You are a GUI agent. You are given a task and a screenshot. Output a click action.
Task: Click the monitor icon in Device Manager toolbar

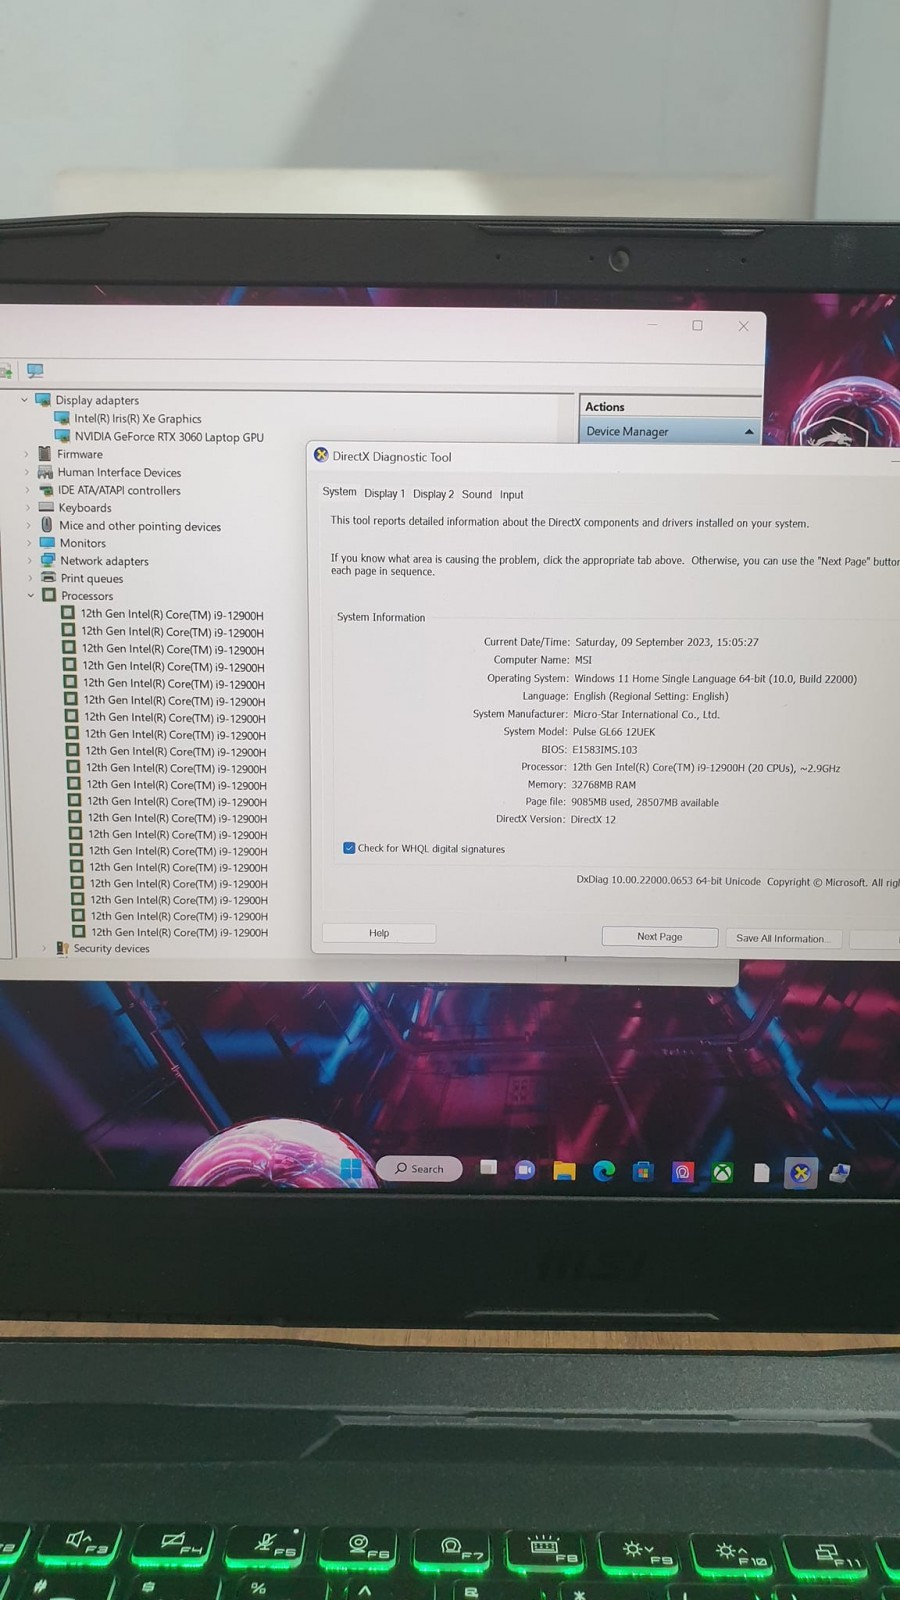coord(35,371)
